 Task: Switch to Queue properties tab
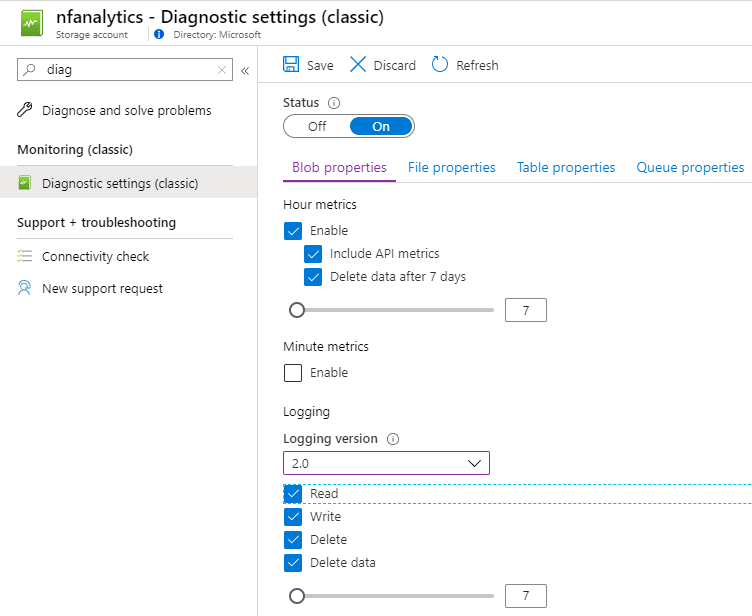tap(690, 167)
